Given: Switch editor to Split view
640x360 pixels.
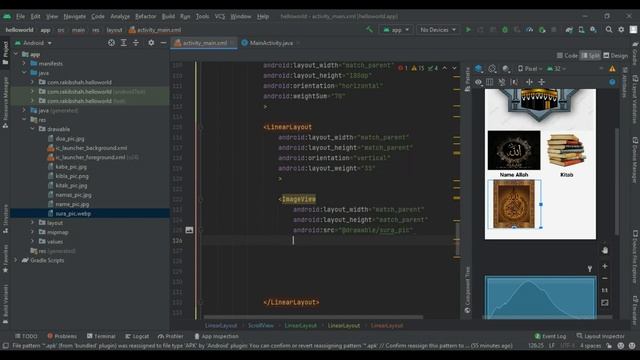Looking at the screenshot, I should pos(590,56).
